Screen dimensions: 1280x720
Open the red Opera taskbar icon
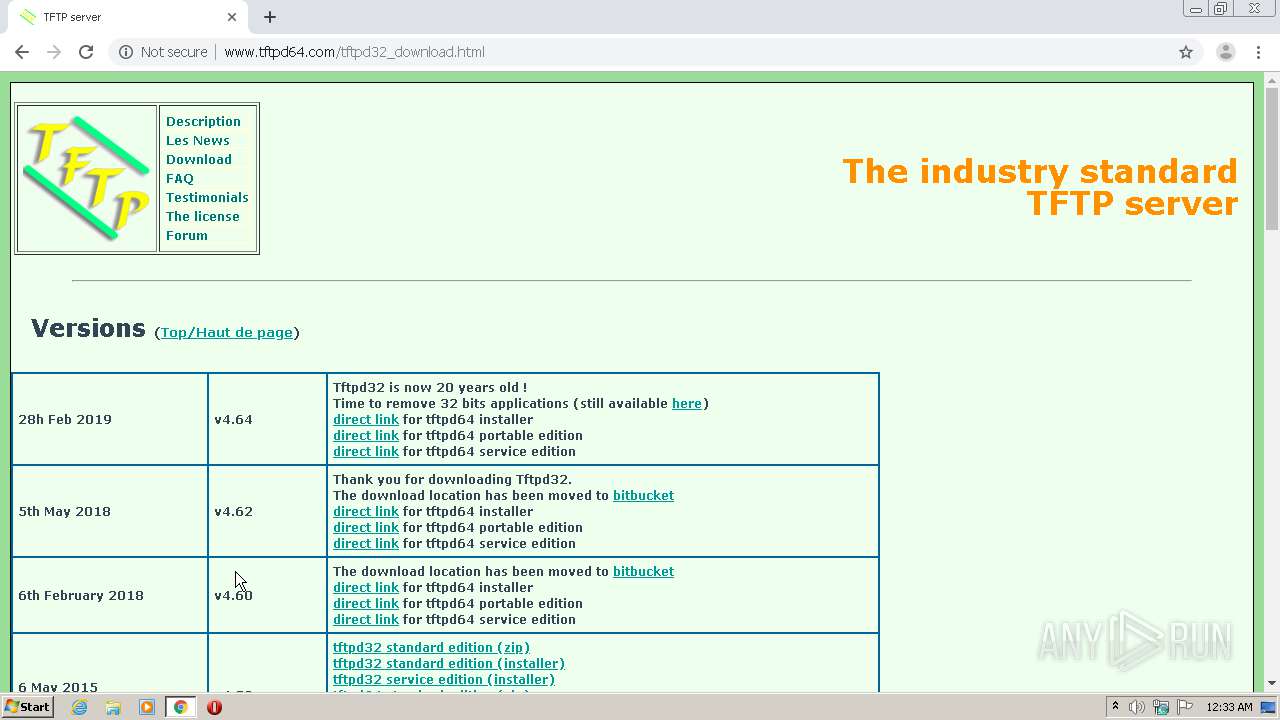point(214,707)
